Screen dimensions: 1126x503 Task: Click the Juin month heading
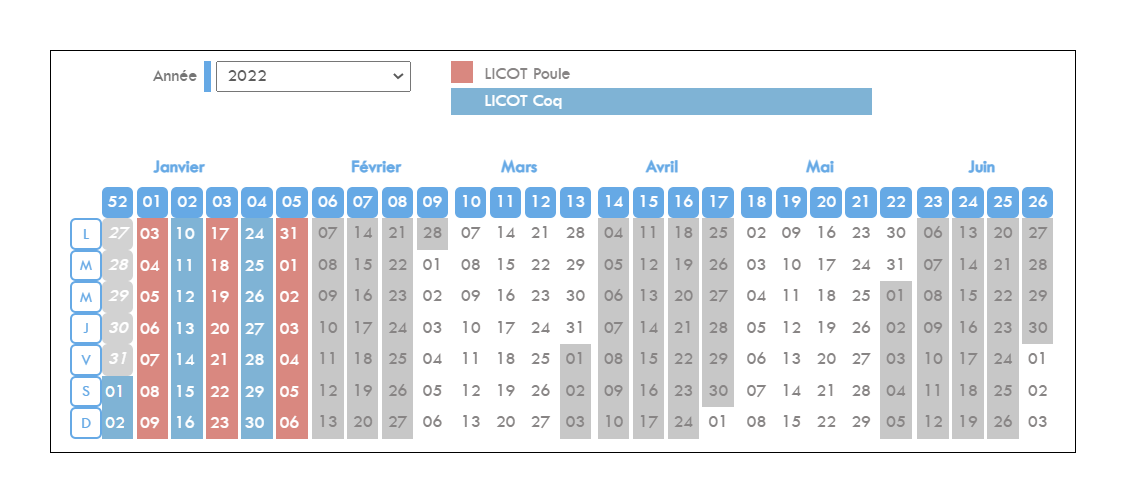pyautogui.click(x=982, y=167)
